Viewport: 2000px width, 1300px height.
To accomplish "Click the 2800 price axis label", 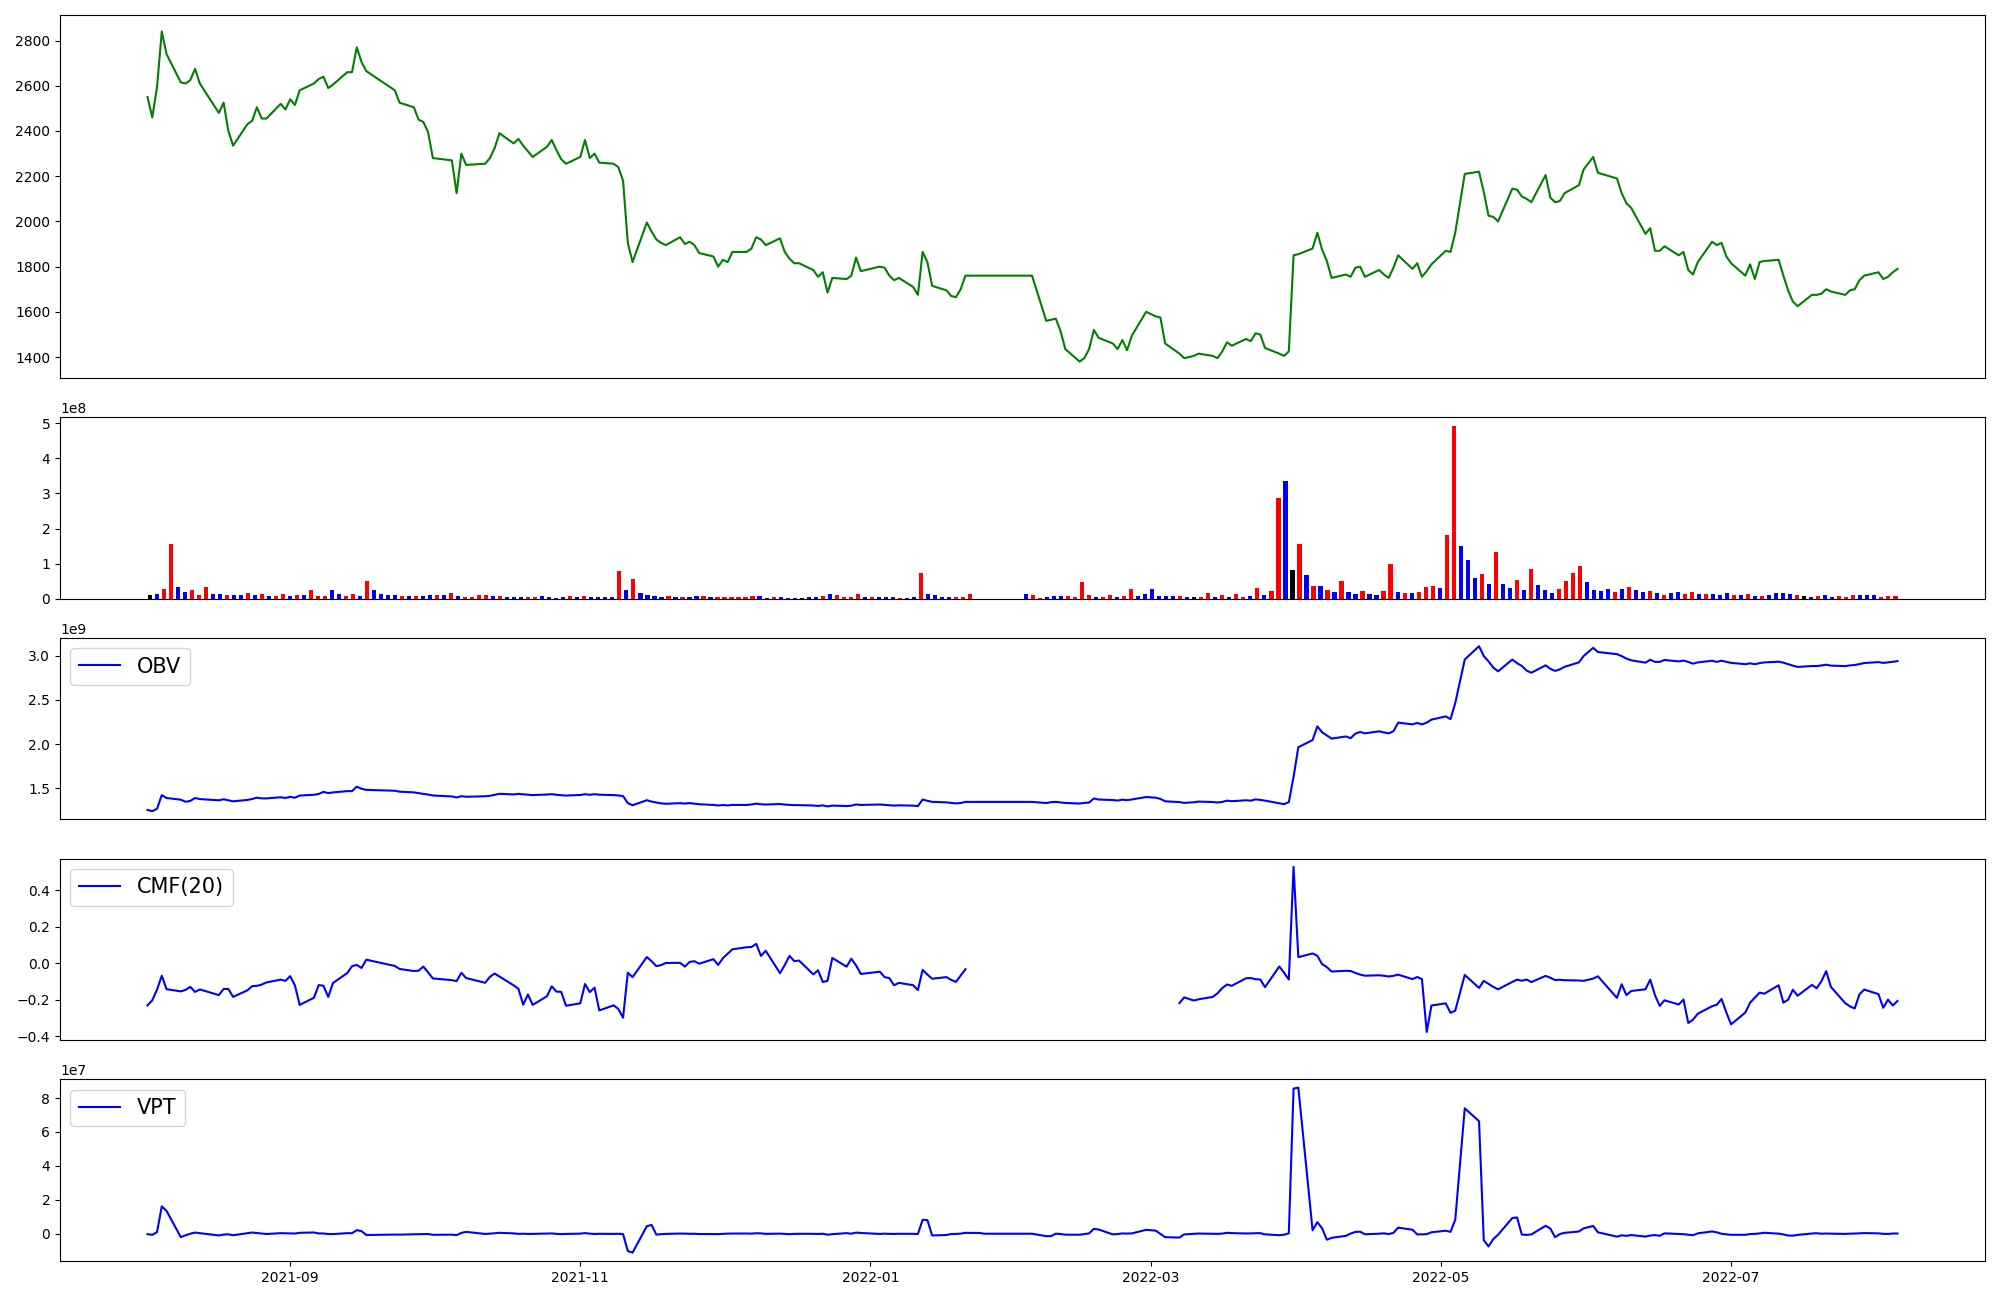I will 32,41.
